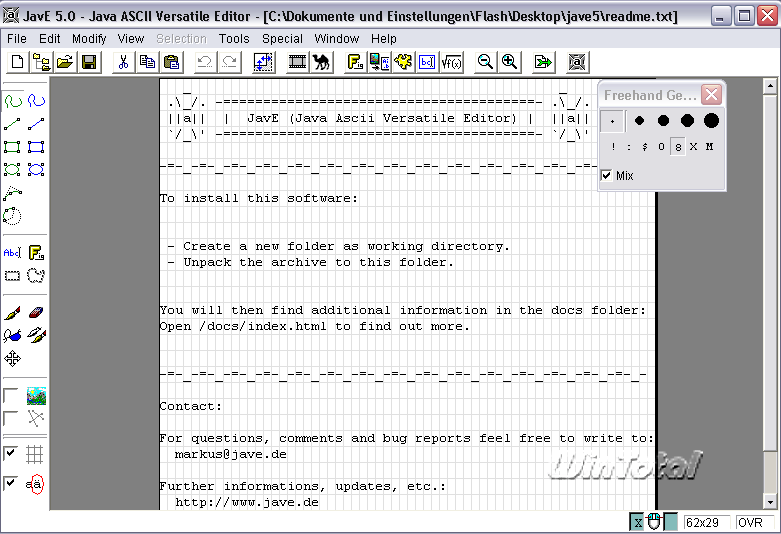Image resolution: width=781 pixels, height=534 pixels.
Task: Select the dotted circle clock tool
Action: coord(13,216)
